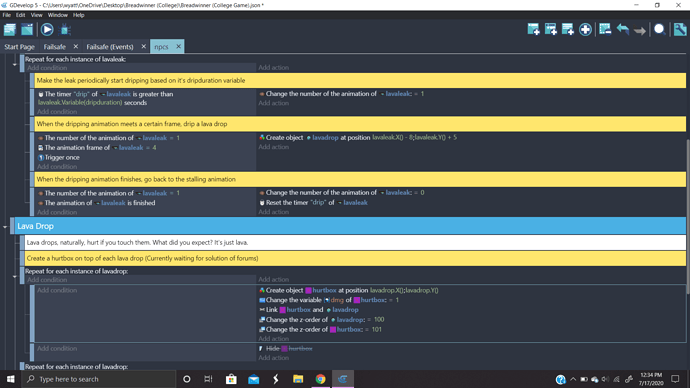Switch to the Failsafe scene tab
This screenshot has height=388, width=690.
pos(55,47)
